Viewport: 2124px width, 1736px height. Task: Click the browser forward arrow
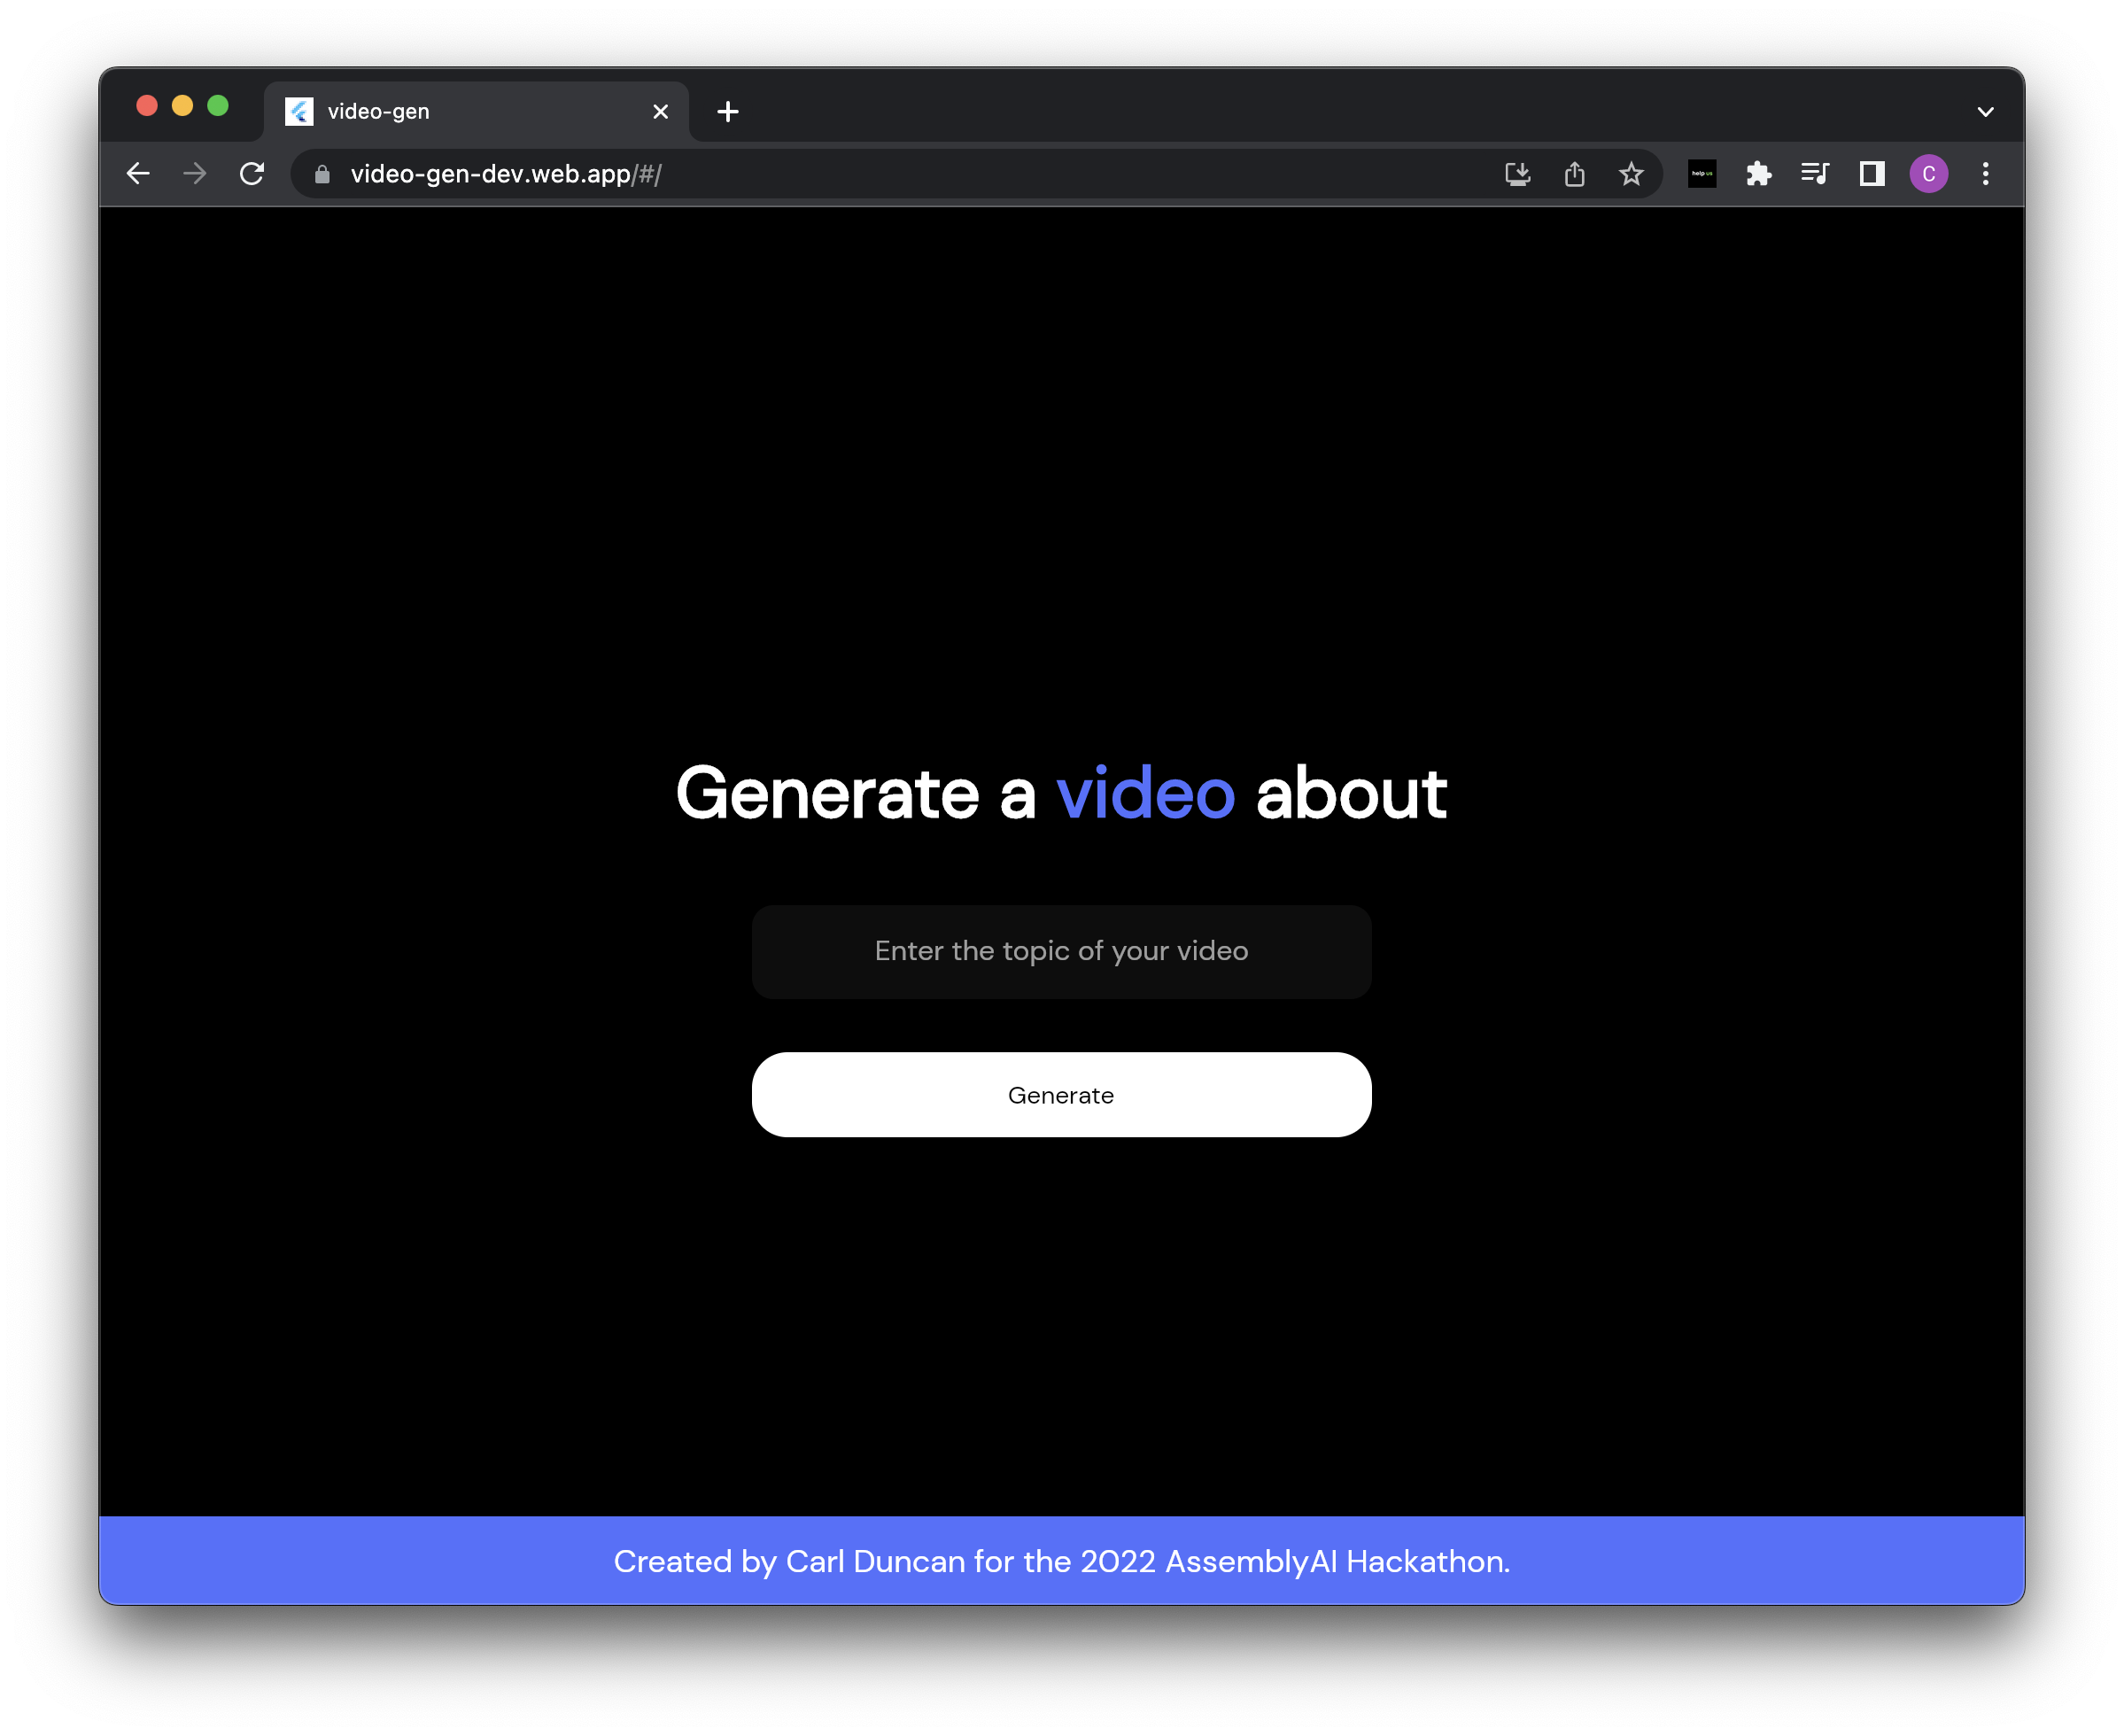[x=195, y=174]
